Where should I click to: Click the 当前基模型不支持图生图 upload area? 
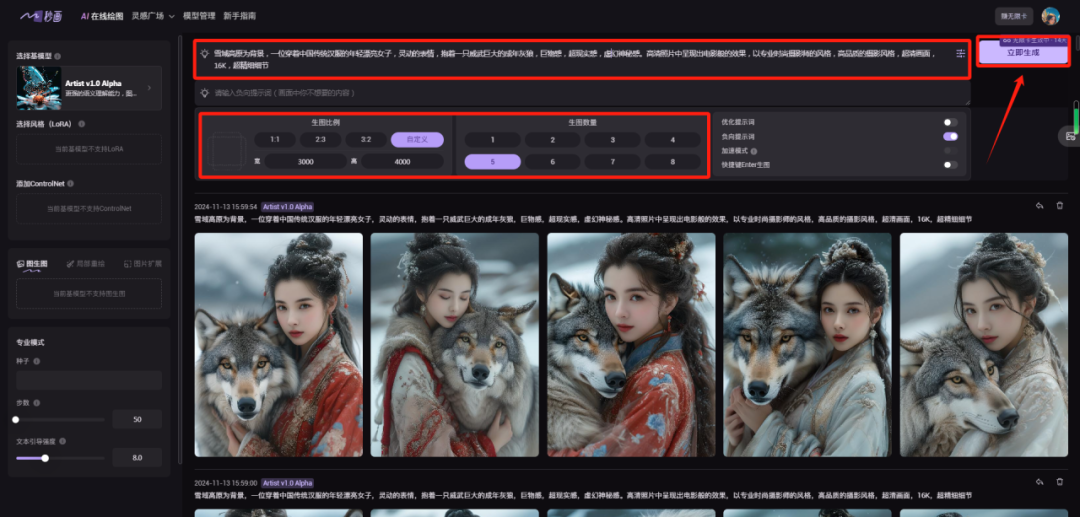(89, 293)
